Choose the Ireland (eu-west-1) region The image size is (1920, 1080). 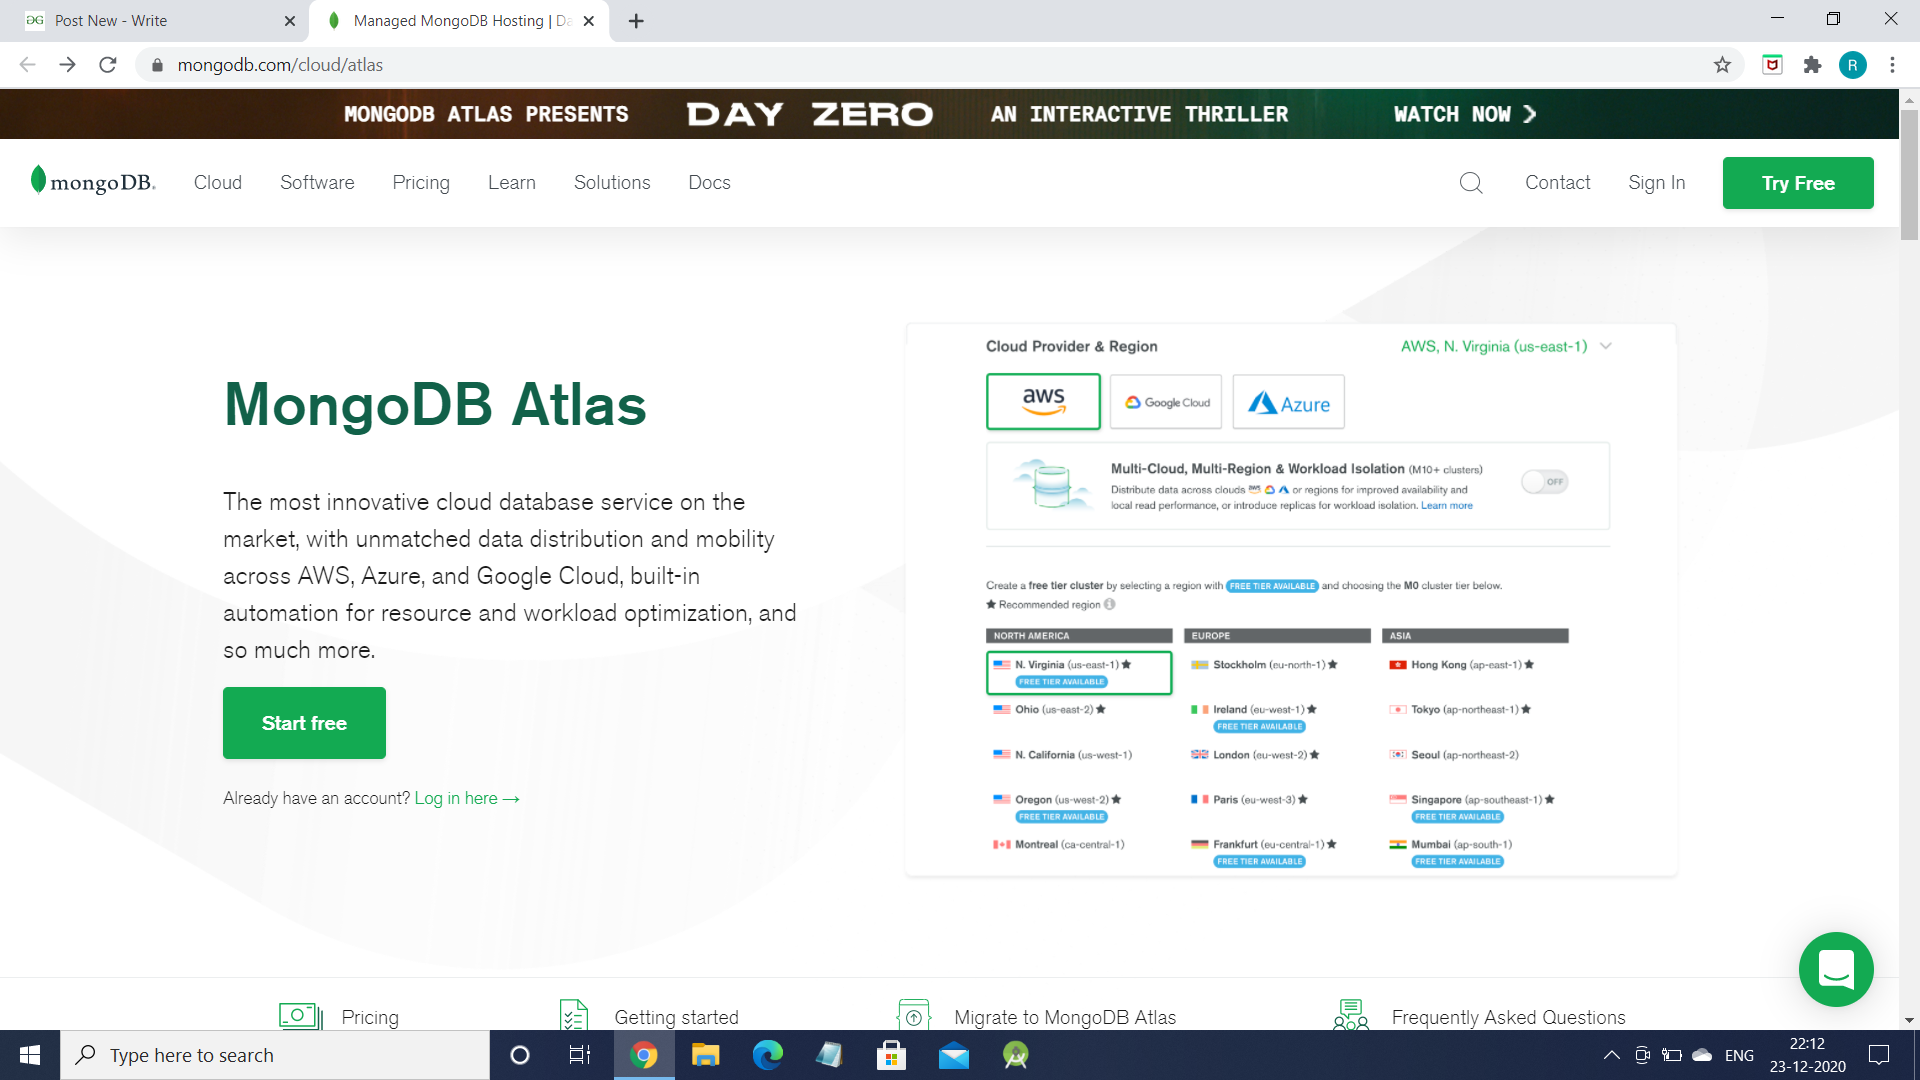point(1254,717)
